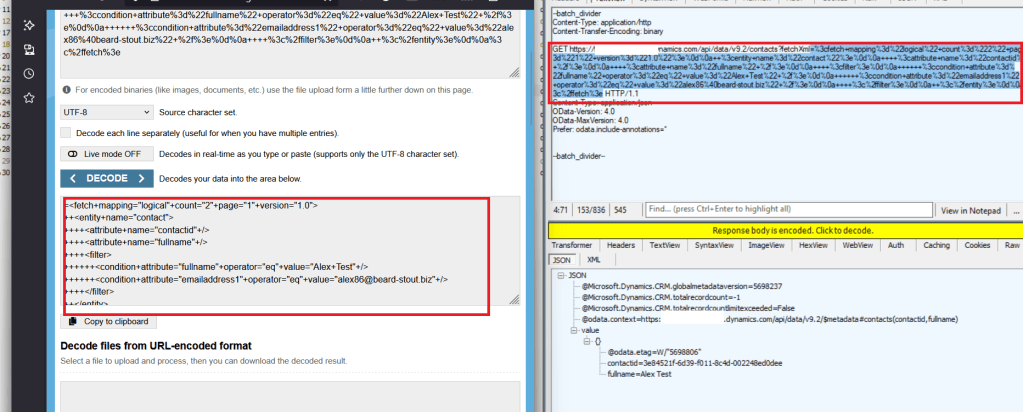
Task: Click OData-MaxVersion: 4.0 header line
Action: coord(590,121)
